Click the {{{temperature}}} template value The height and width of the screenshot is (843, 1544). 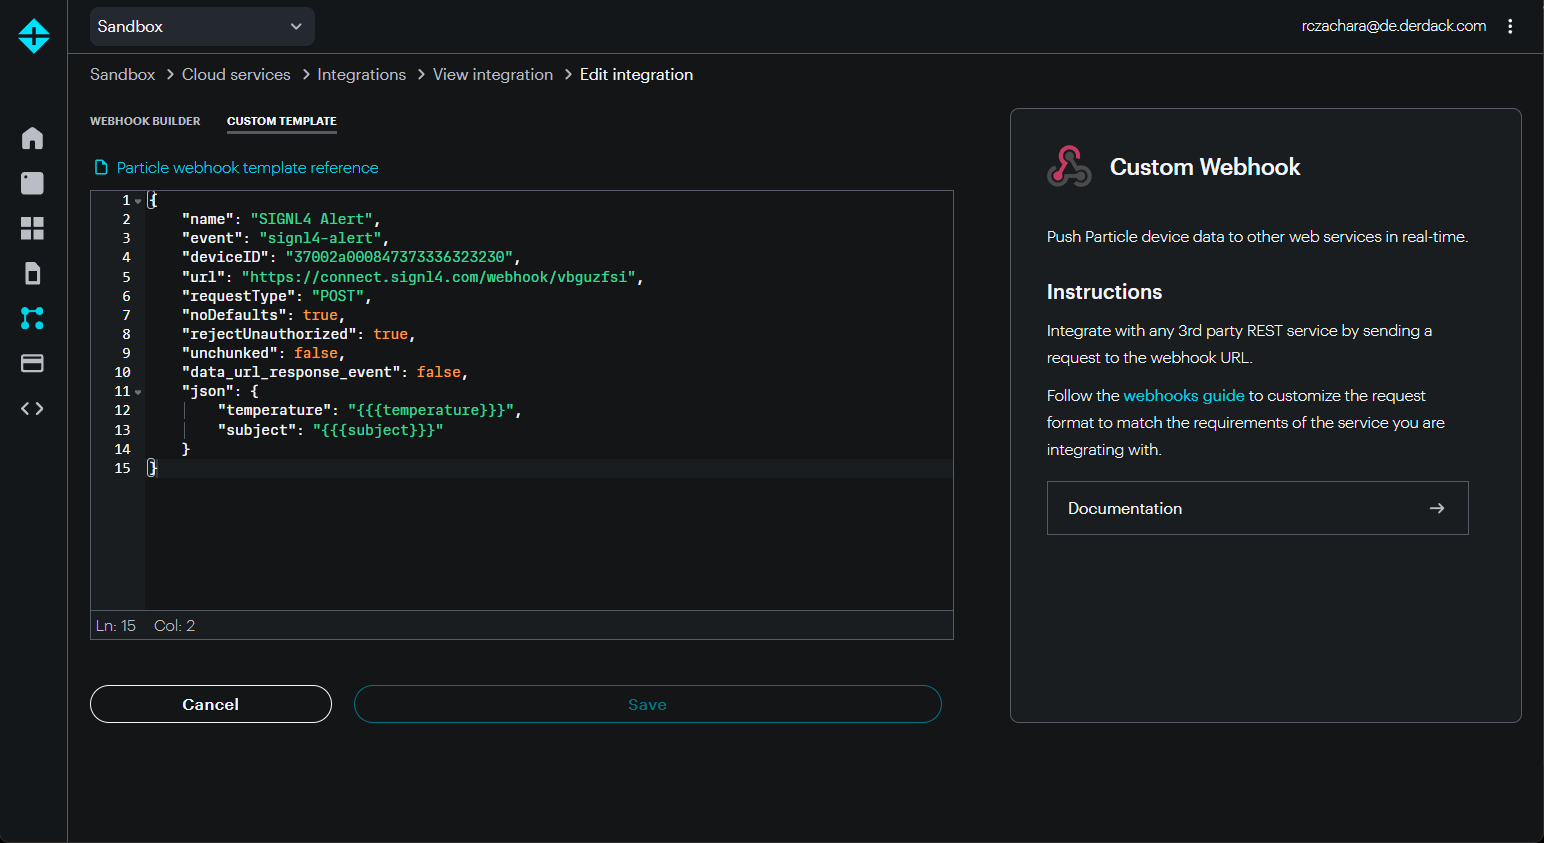(431, 410)
